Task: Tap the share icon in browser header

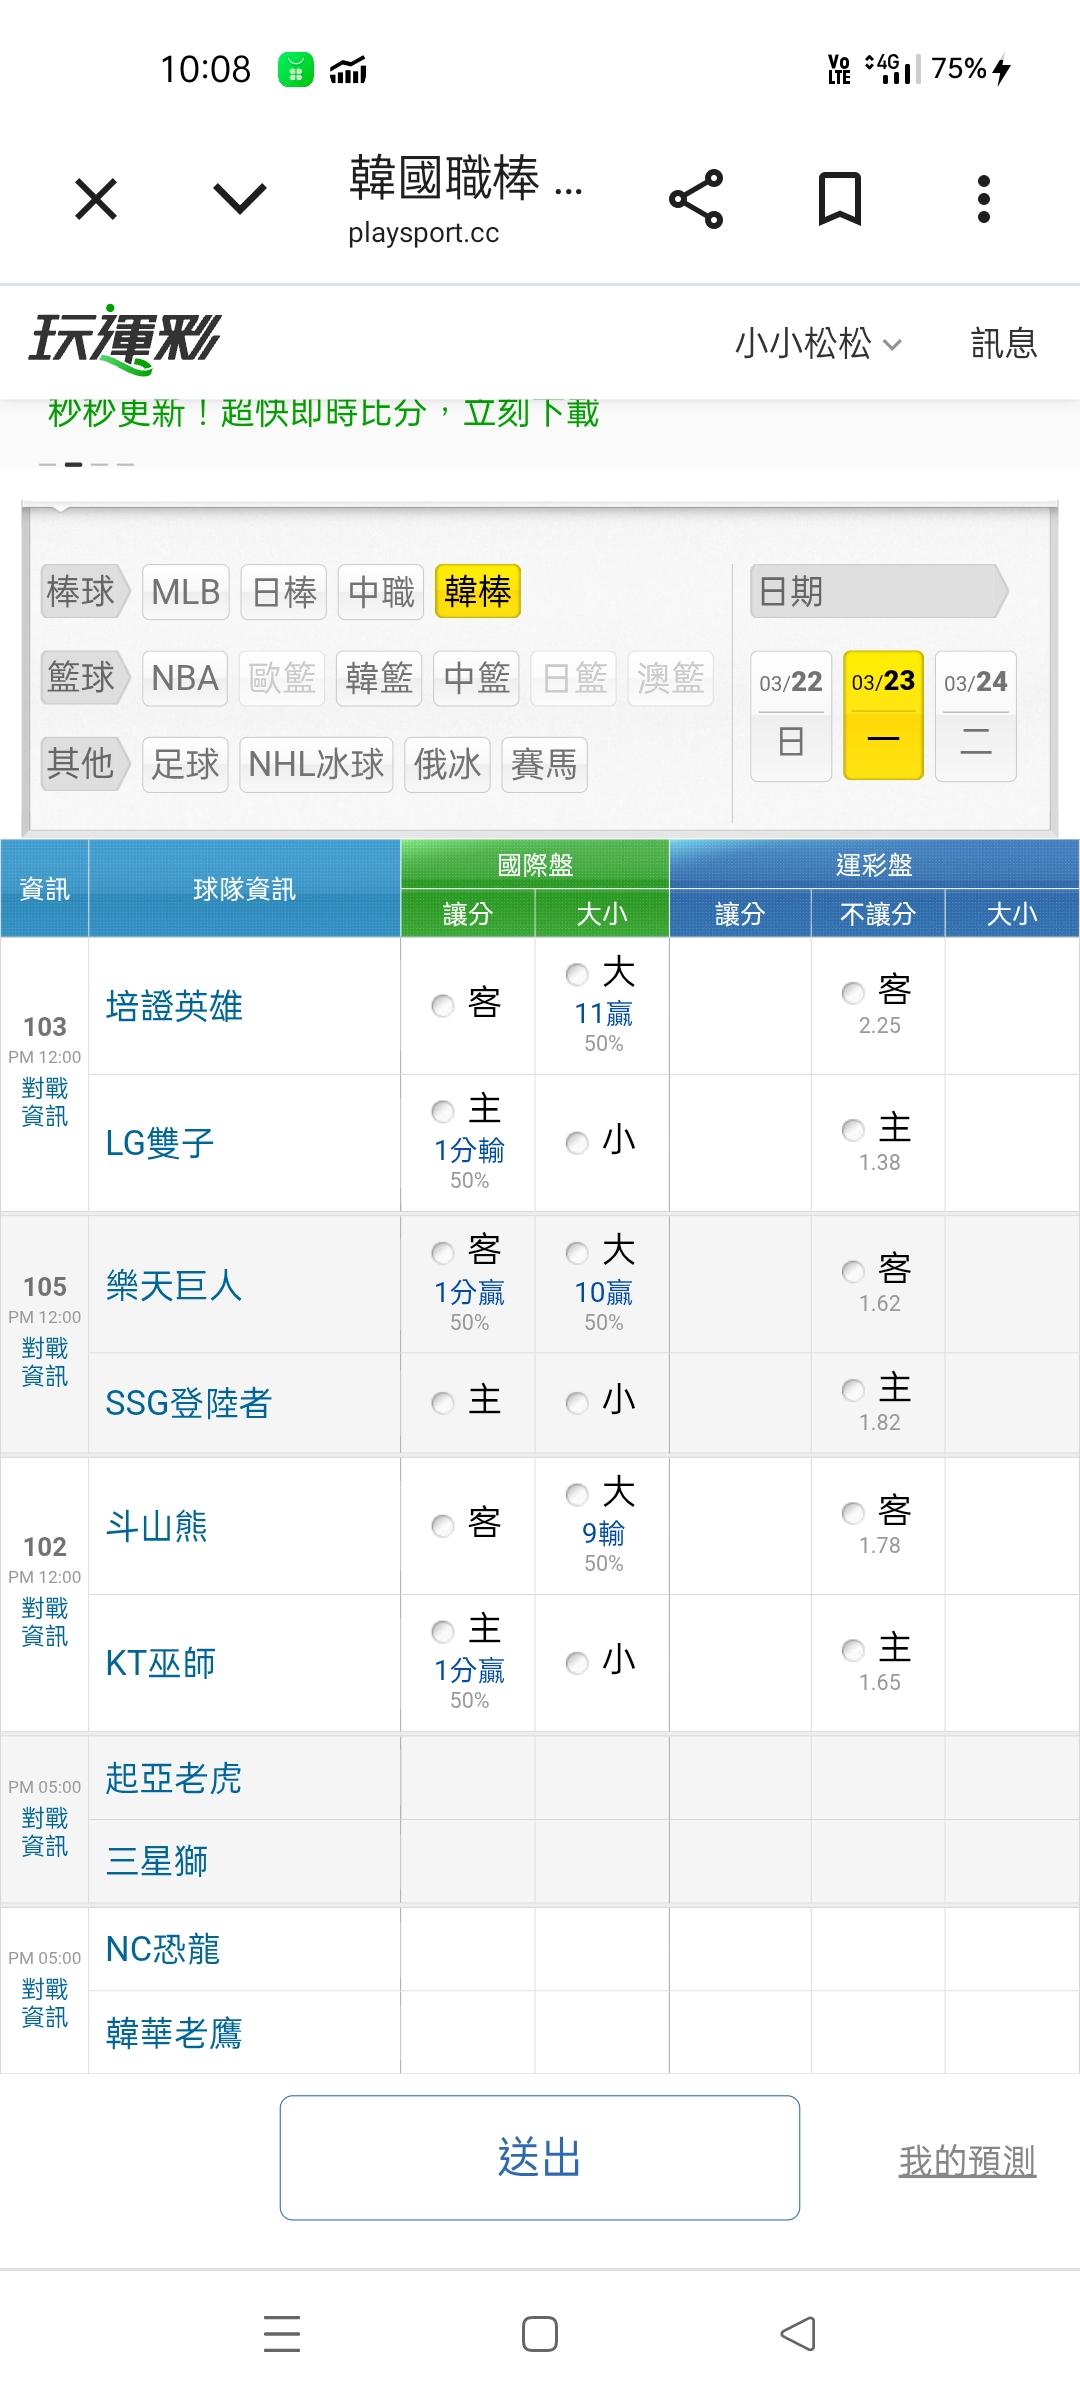Action: (696, 199)
